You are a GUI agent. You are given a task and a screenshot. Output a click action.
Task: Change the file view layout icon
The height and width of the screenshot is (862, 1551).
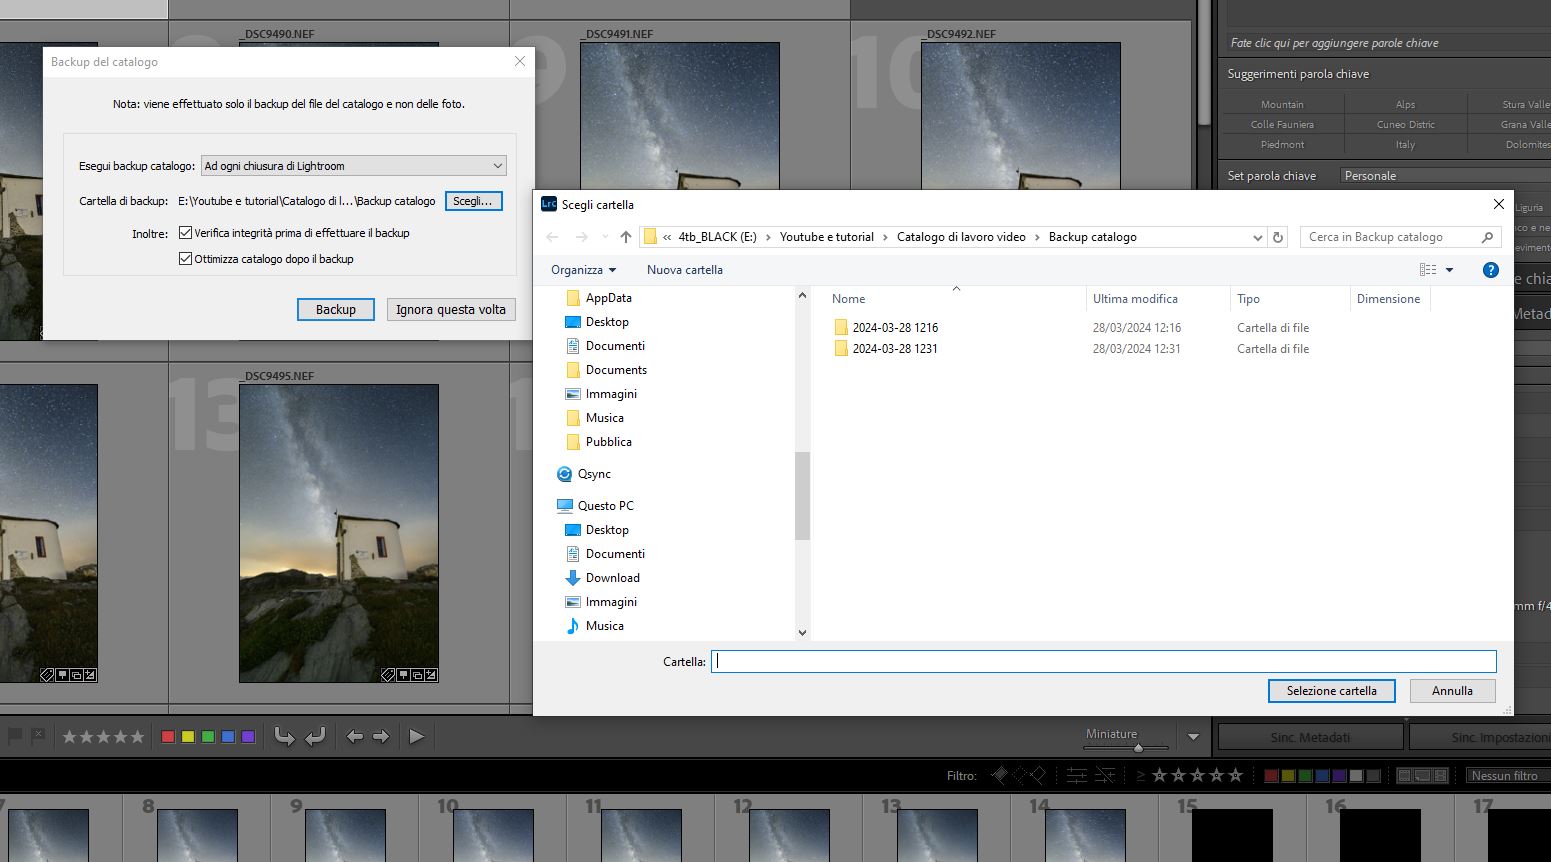click(x=1428, y=270)
